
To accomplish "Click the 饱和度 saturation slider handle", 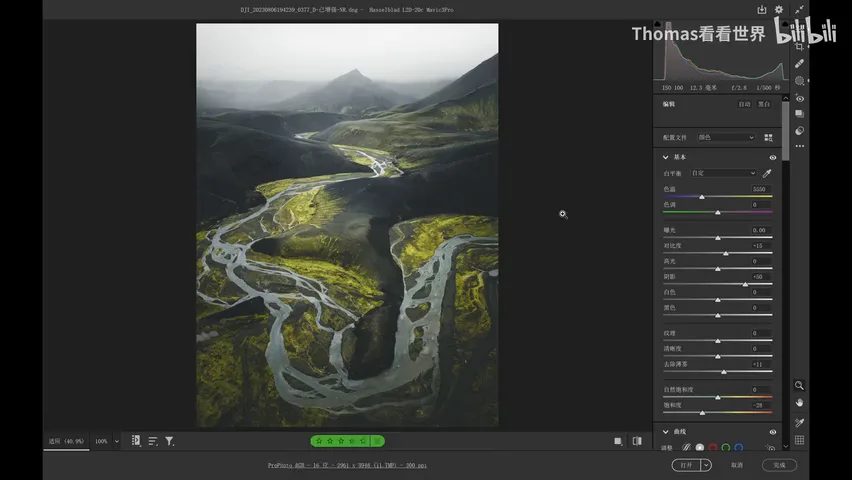I will coord(703,413).
